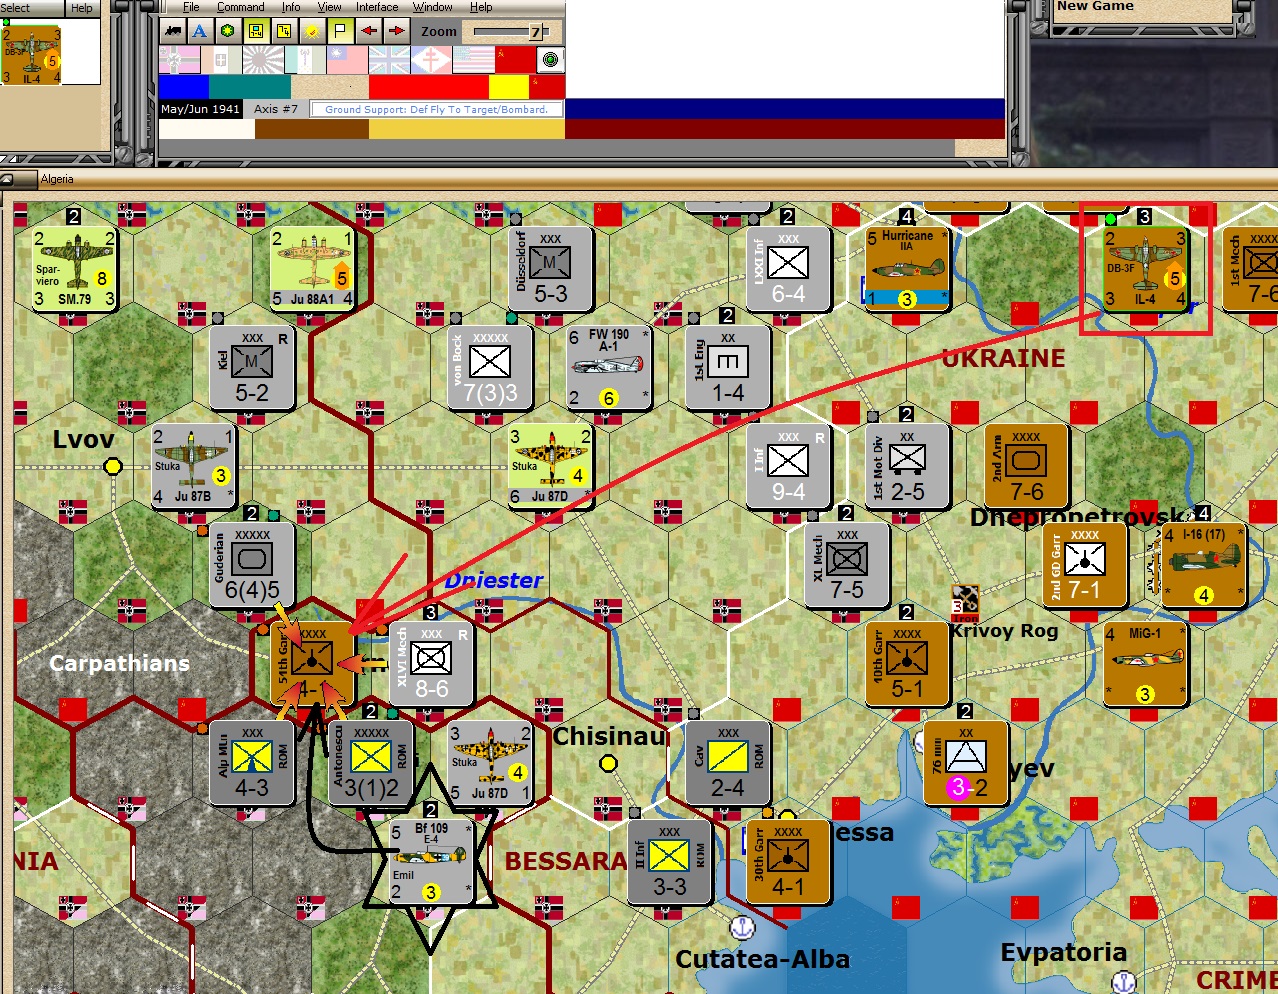Viewport: 1278px width, 994px height.
Task: Click the green round button beside the flags
Action: (x=550, y=60)
